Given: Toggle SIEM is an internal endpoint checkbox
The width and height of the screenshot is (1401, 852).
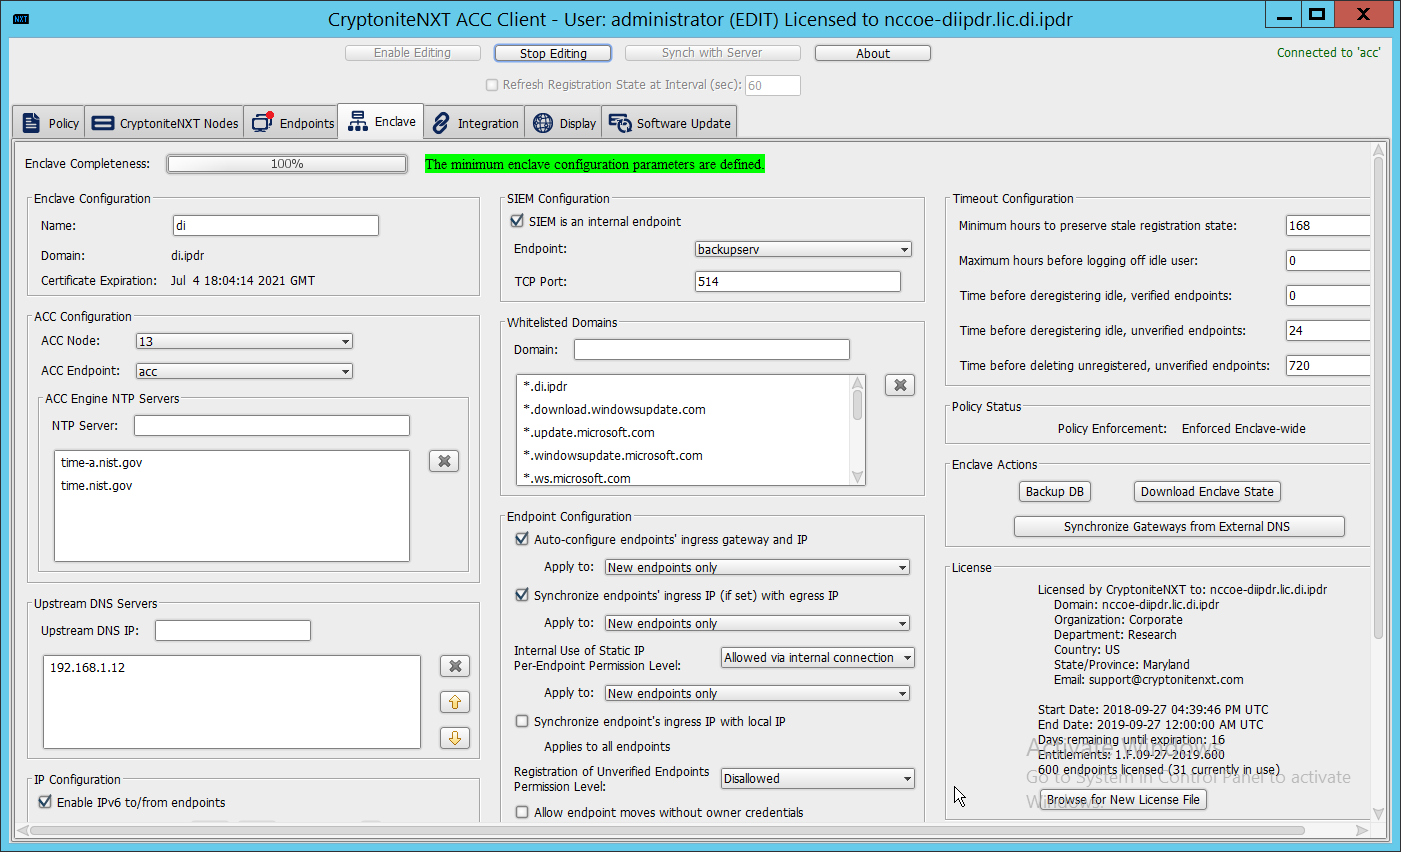Looking at the screenshot, I should (x=517, y=221).
